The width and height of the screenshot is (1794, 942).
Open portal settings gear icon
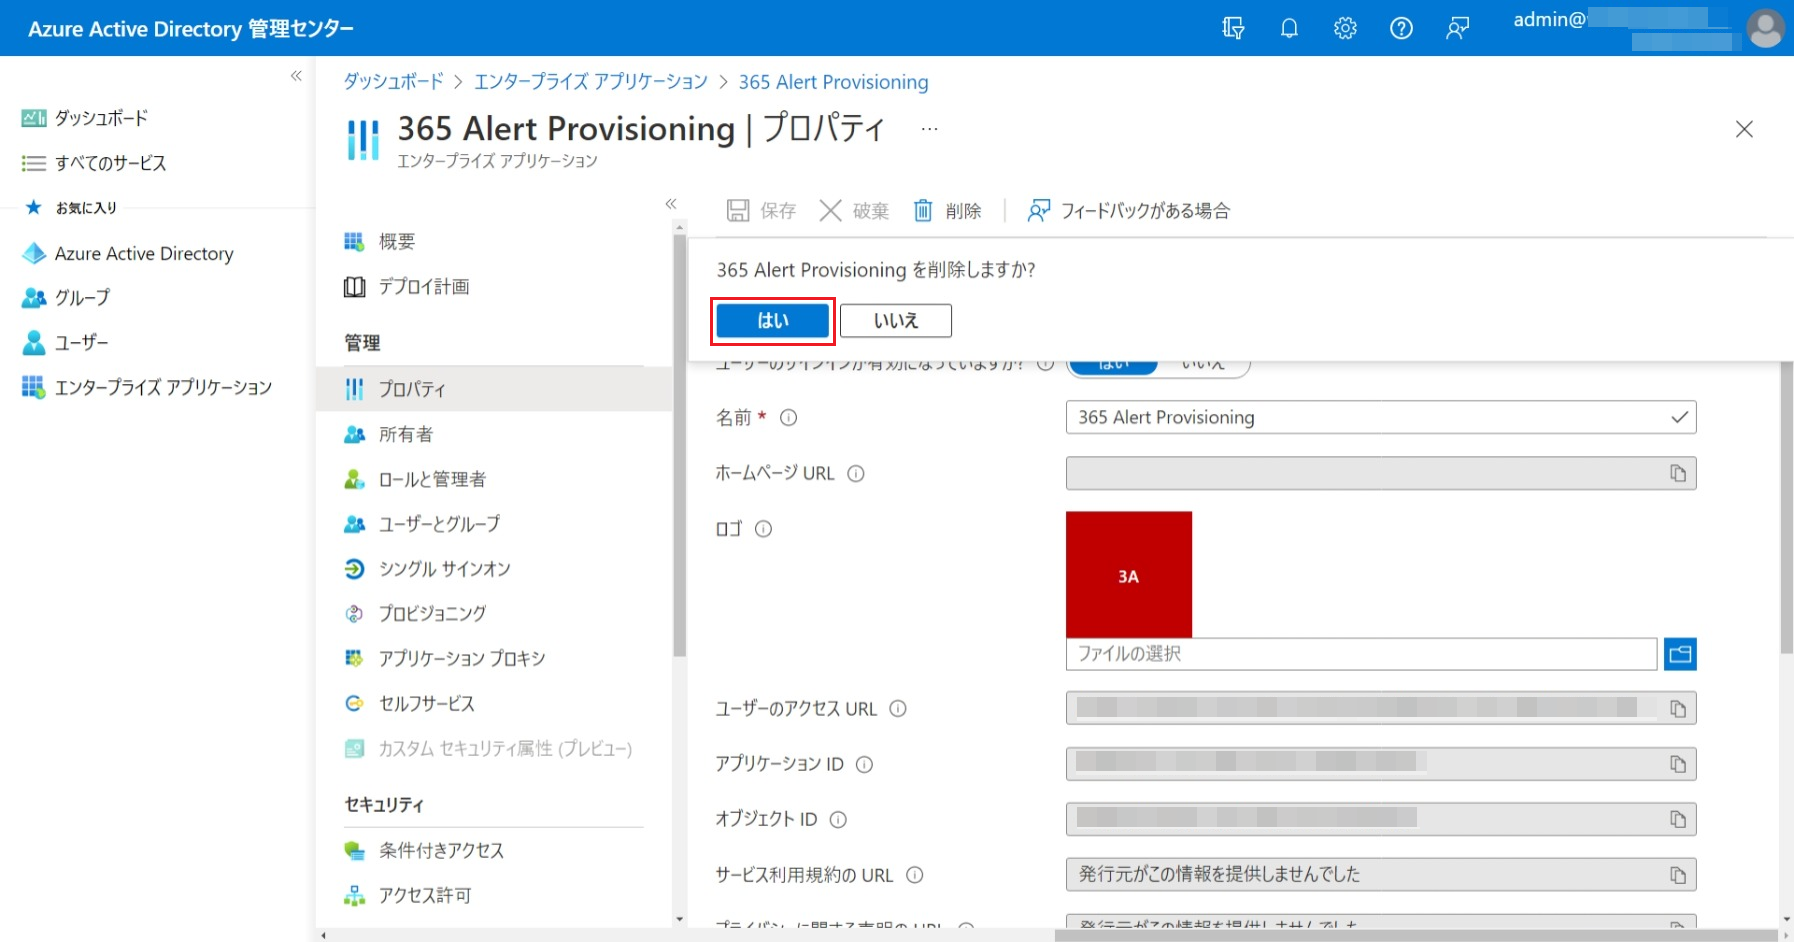point(1345,28)
